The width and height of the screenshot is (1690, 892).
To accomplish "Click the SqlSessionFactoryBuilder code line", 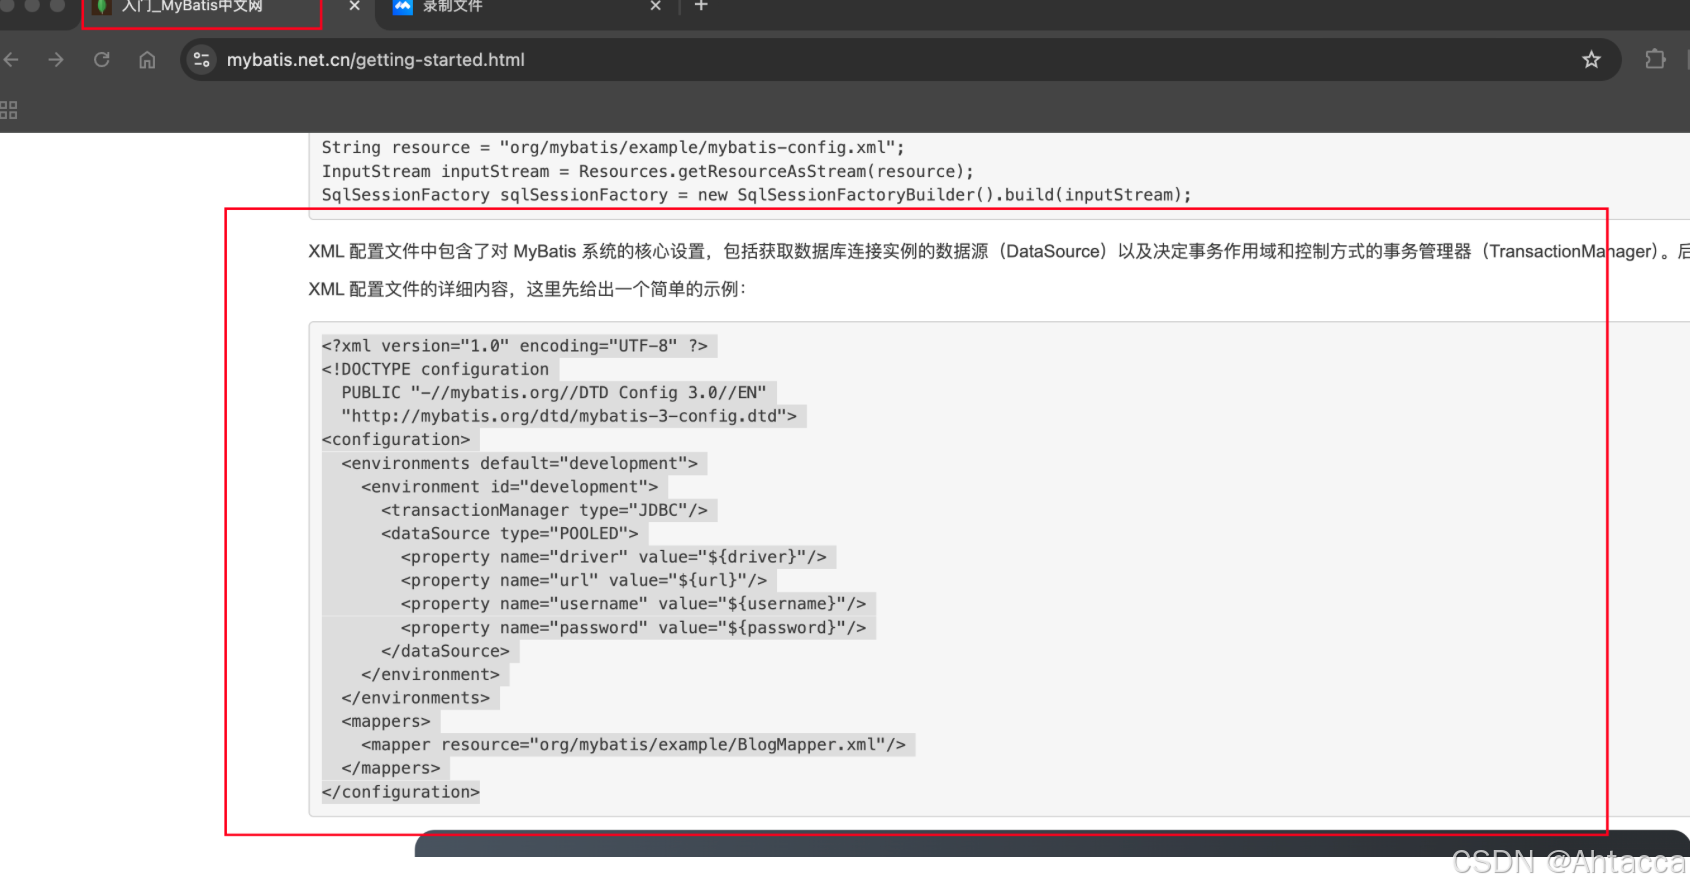I will tap(757, 195).
